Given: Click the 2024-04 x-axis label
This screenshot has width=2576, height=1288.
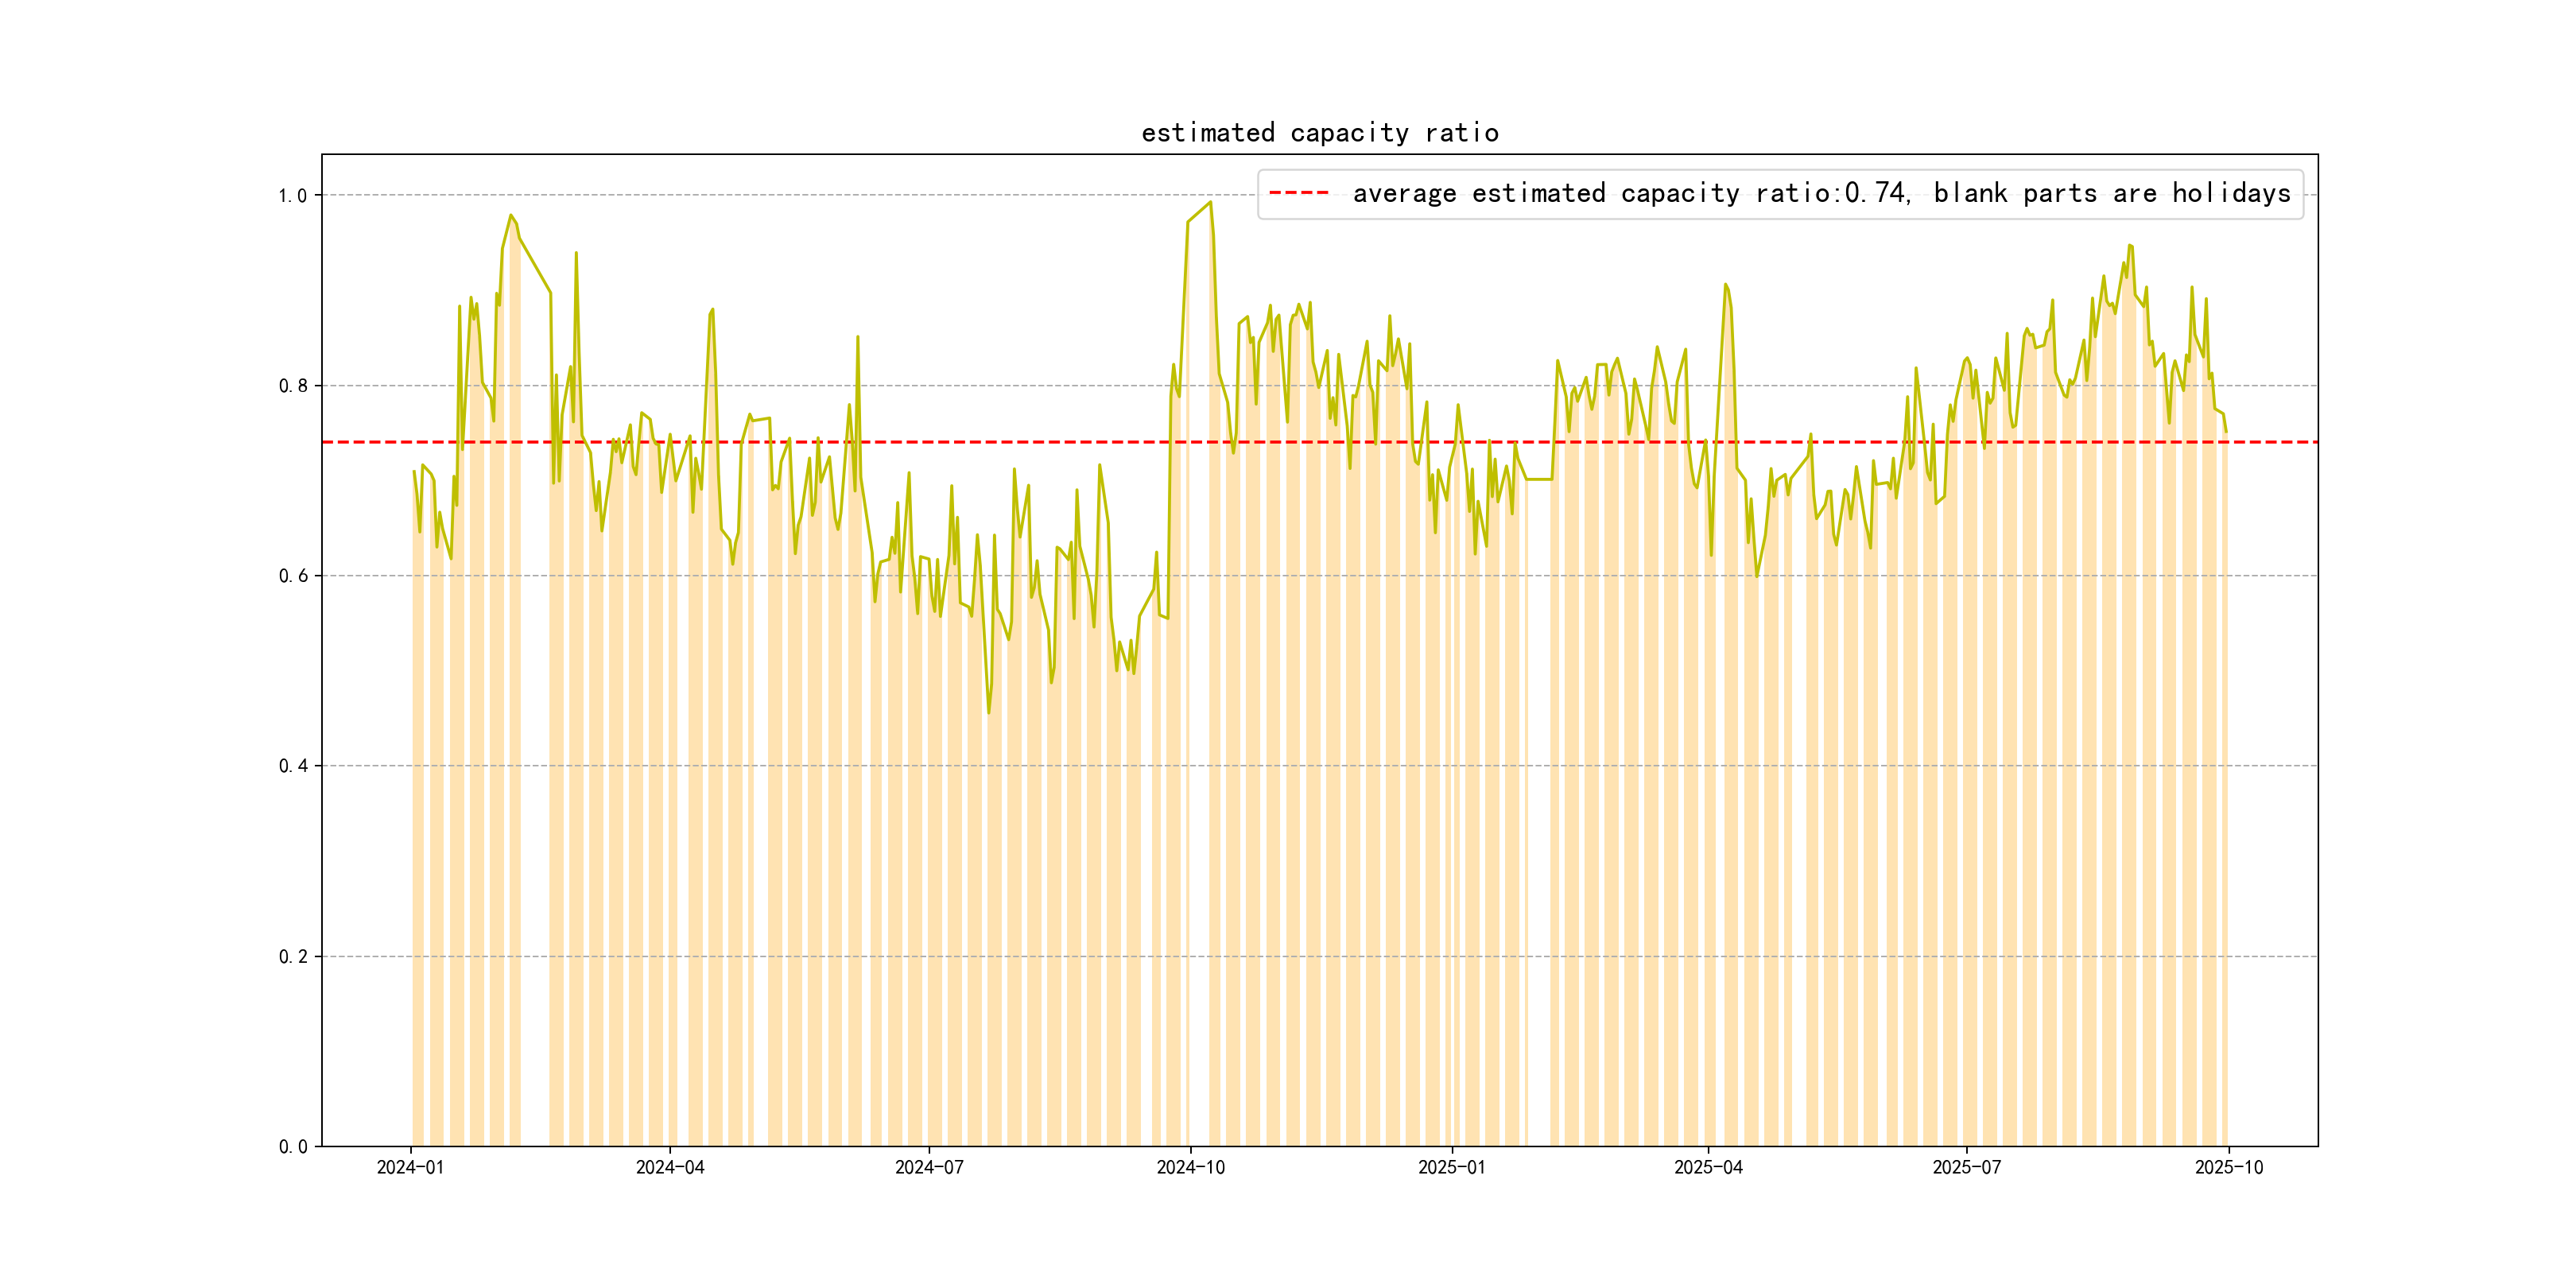Looking at the screenshot, I should coord(670,1168).
